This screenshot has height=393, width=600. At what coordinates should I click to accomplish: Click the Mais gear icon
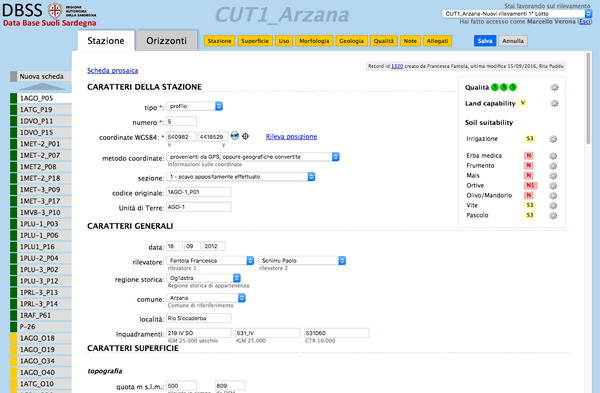point(553,176)
